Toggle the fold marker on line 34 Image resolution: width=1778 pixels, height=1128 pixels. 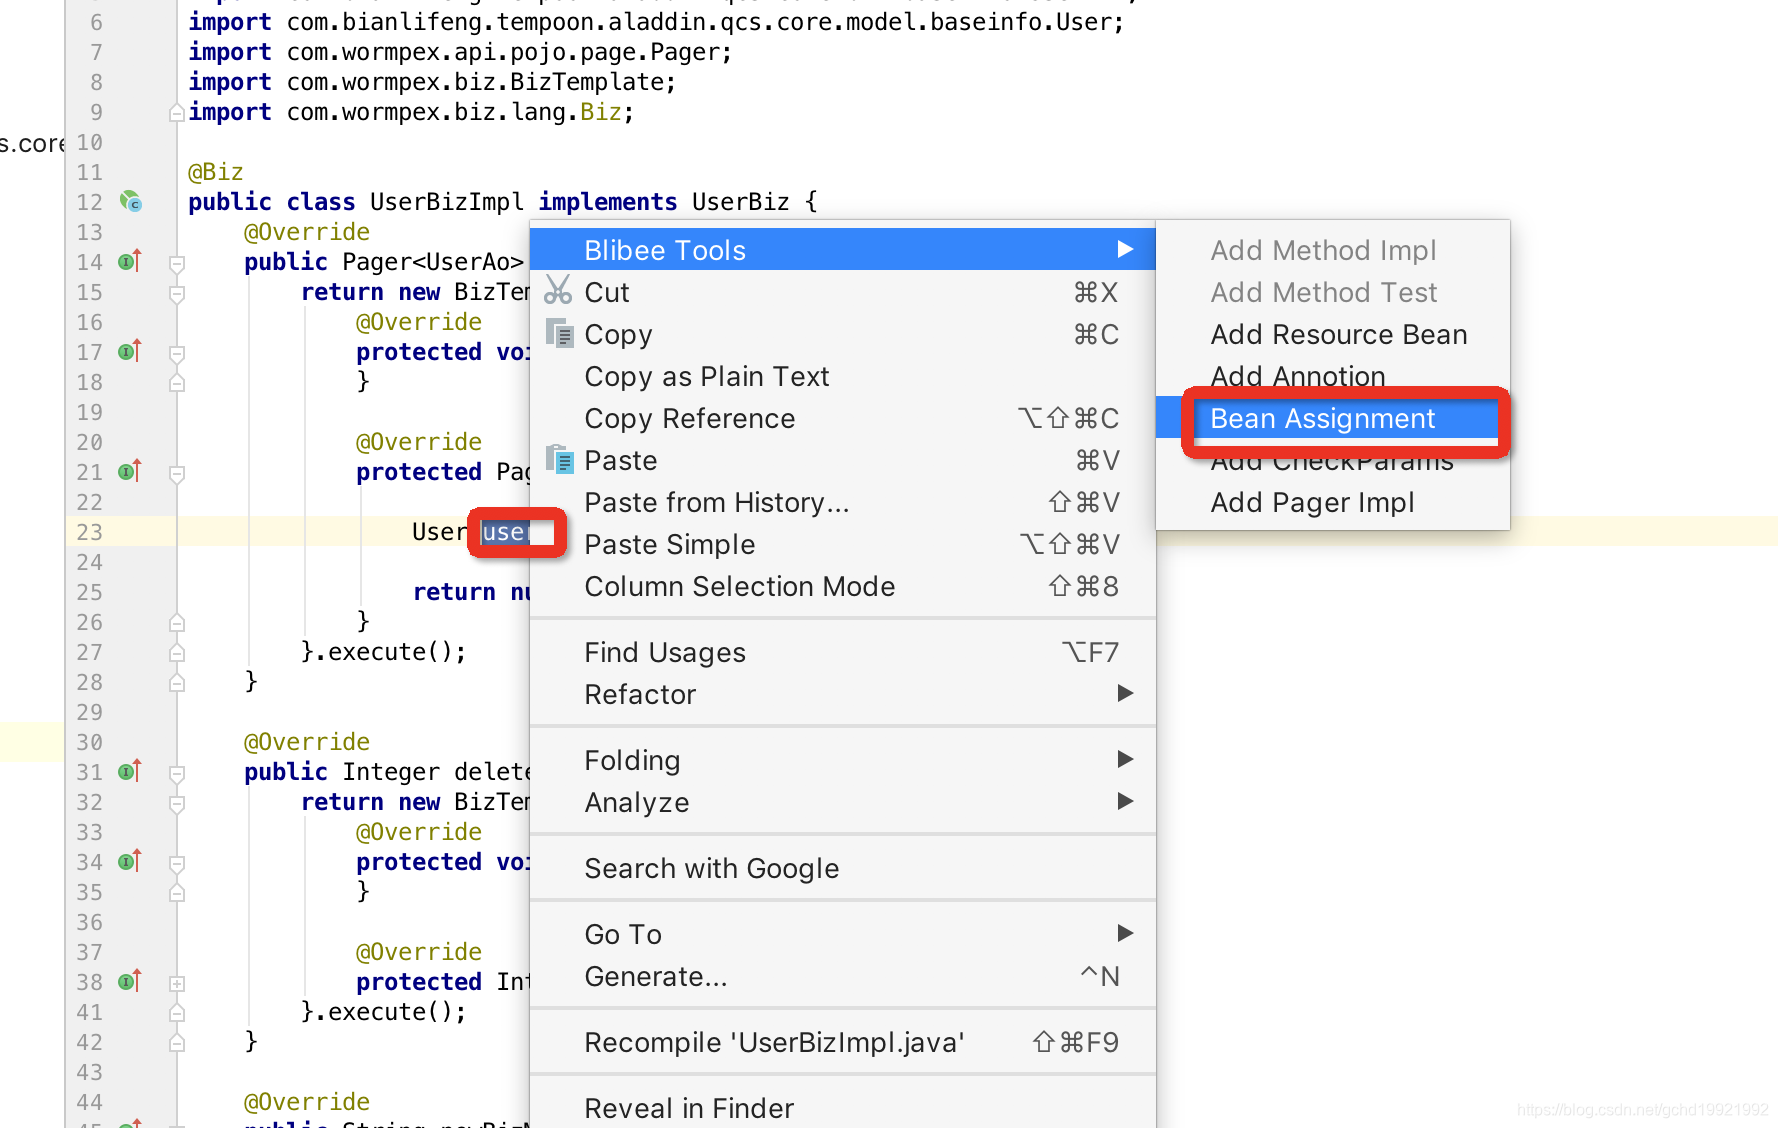pos(177,864)
